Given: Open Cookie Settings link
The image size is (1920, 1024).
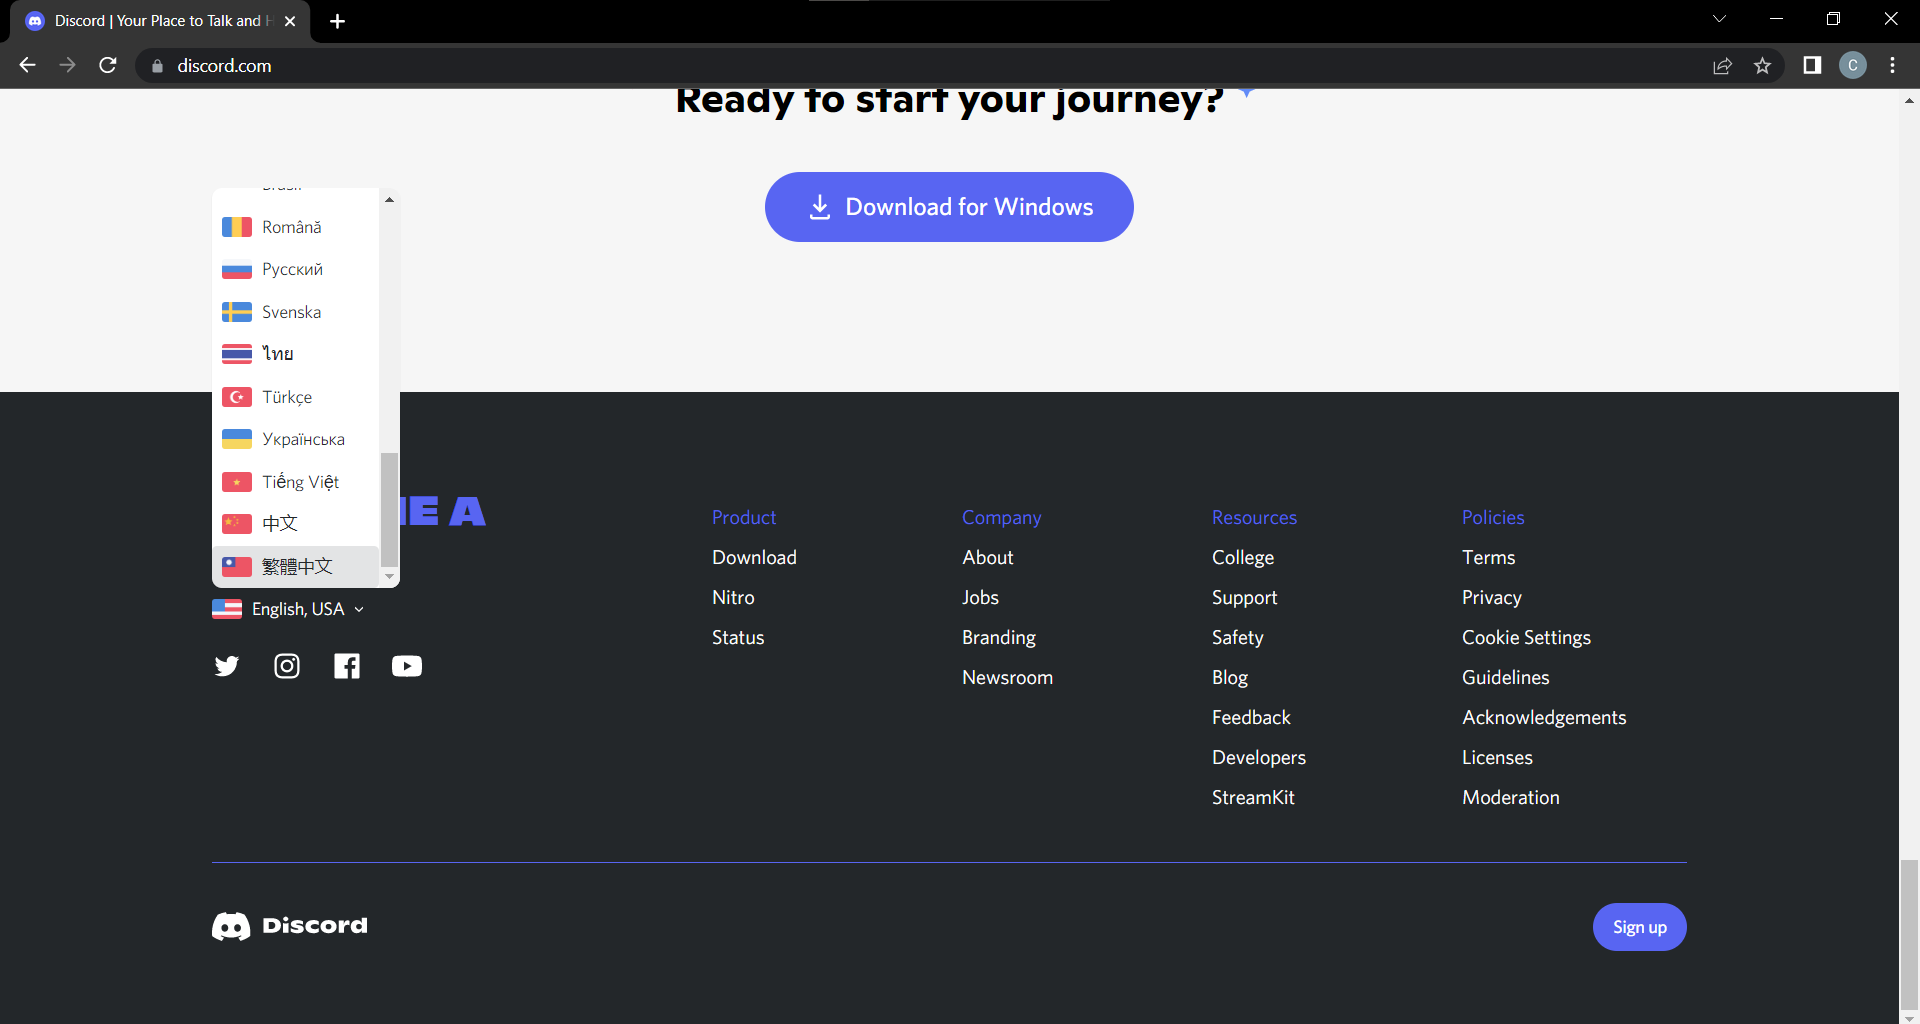Looking at the screenshot, I should point(1526,637).
